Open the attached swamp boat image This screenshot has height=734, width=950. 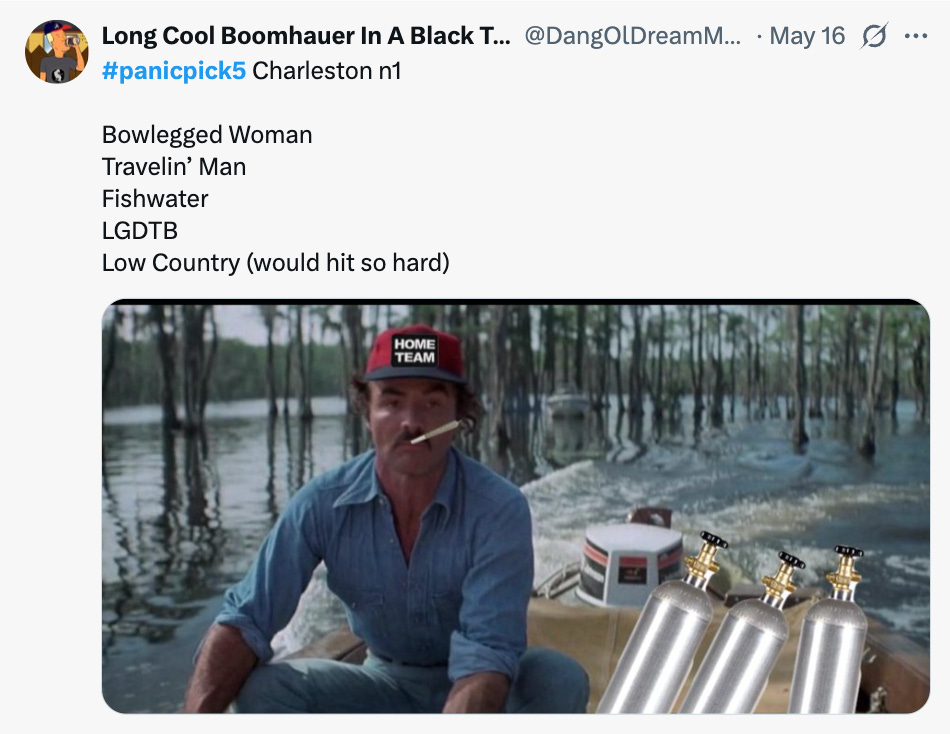pos(516,506)
